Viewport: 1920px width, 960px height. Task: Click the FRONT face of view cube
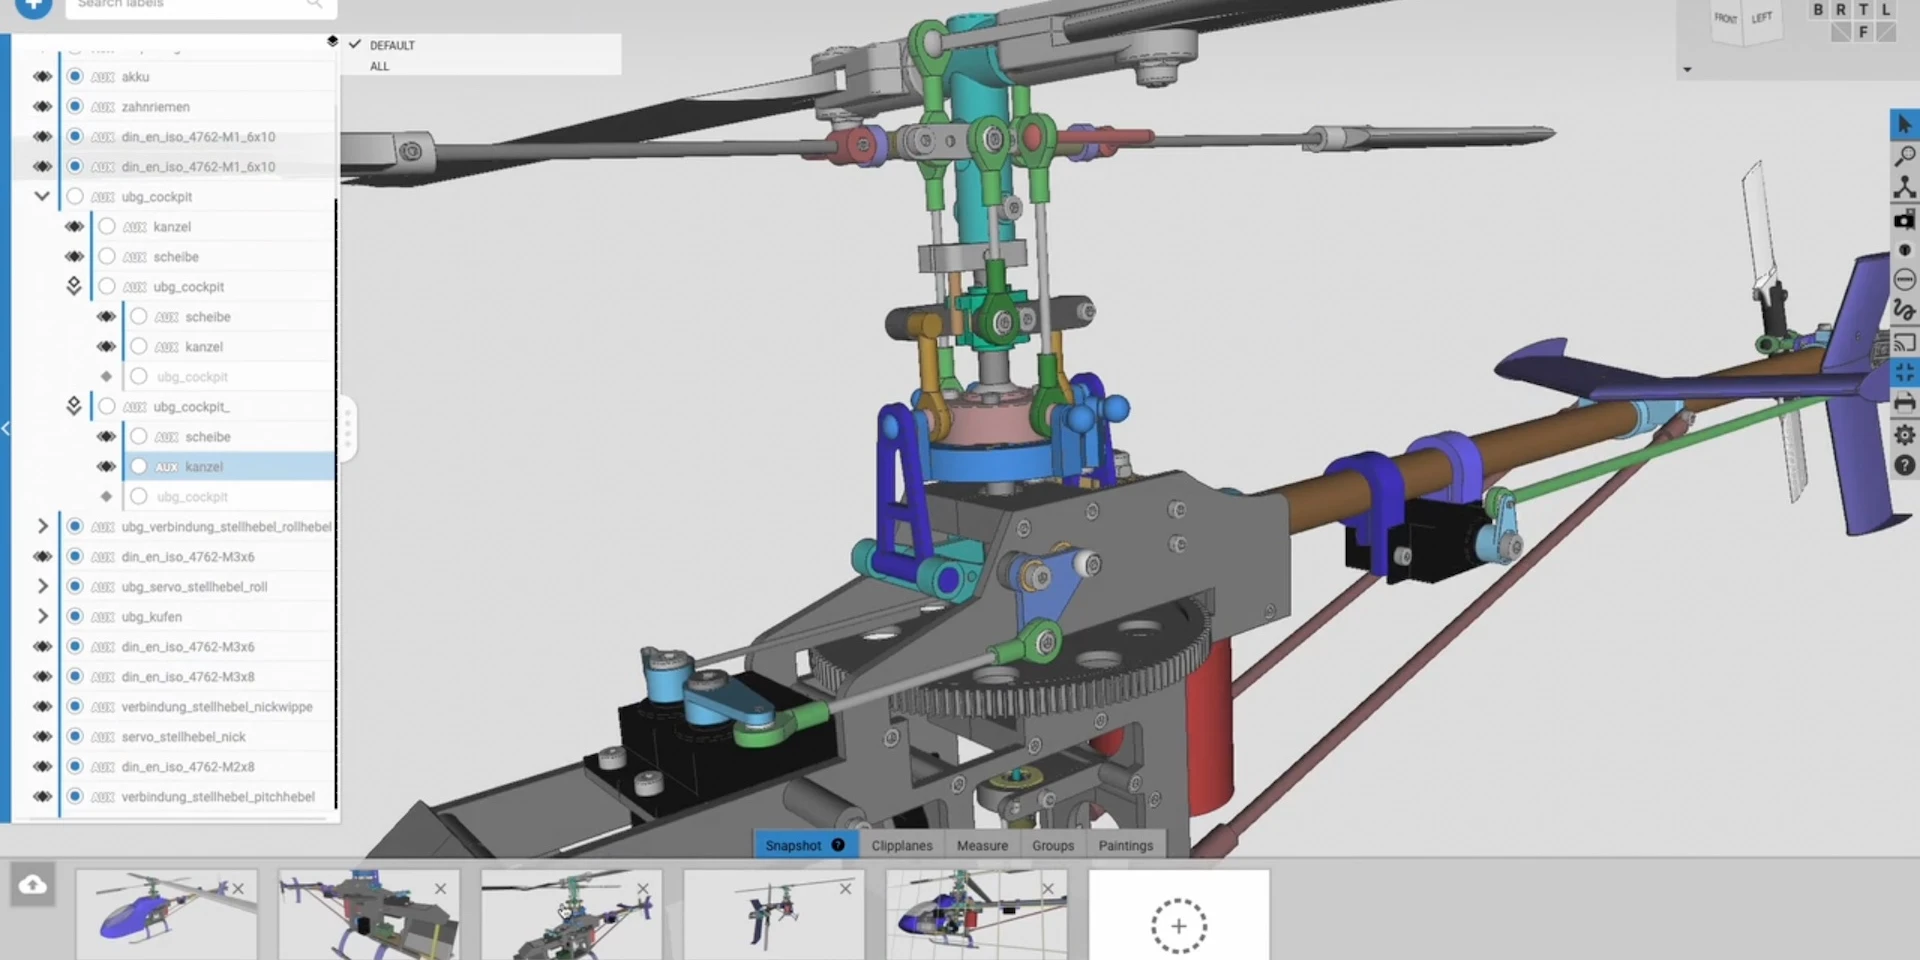click(1726, 19)
